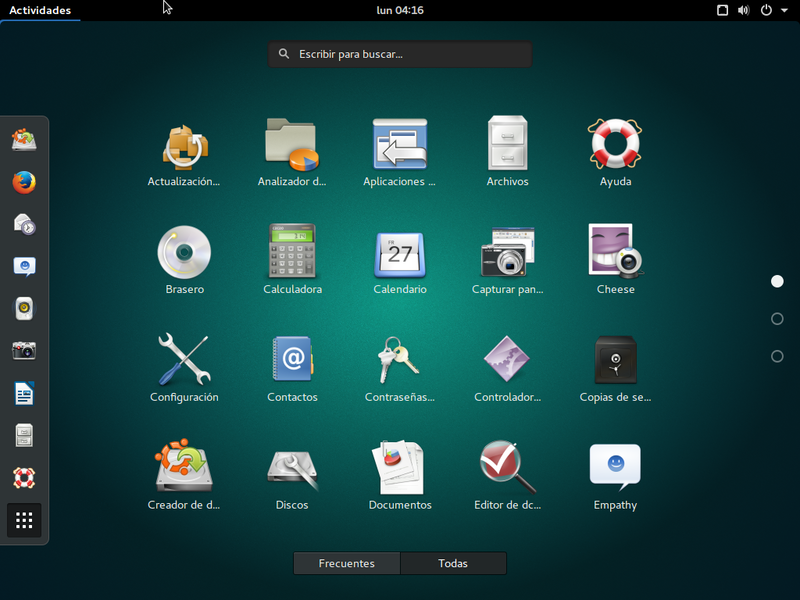Viewport: 800px width, 600px height.
Task: Switch to the Todas apps view
Action: (453, 563)
